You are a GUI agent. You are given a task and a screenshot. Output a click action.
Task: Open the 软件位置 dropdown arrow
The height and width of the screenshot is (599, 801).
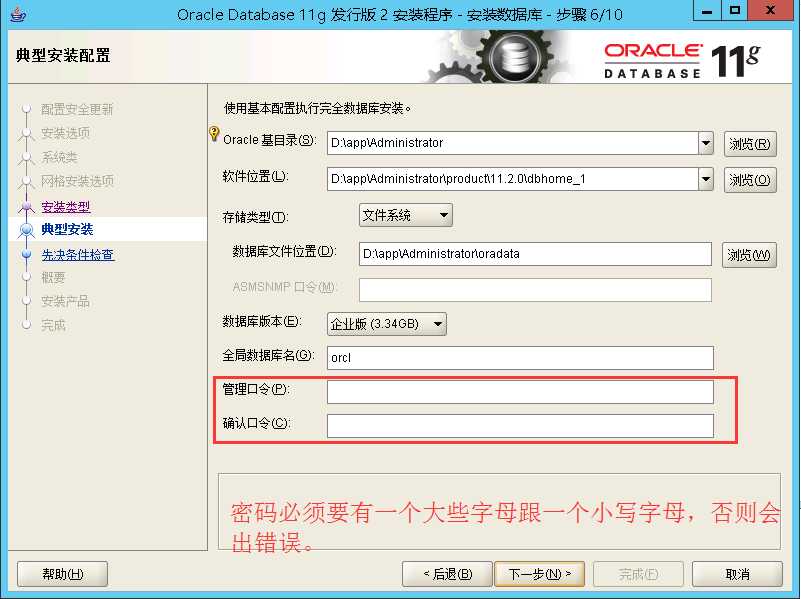[705, 179]
